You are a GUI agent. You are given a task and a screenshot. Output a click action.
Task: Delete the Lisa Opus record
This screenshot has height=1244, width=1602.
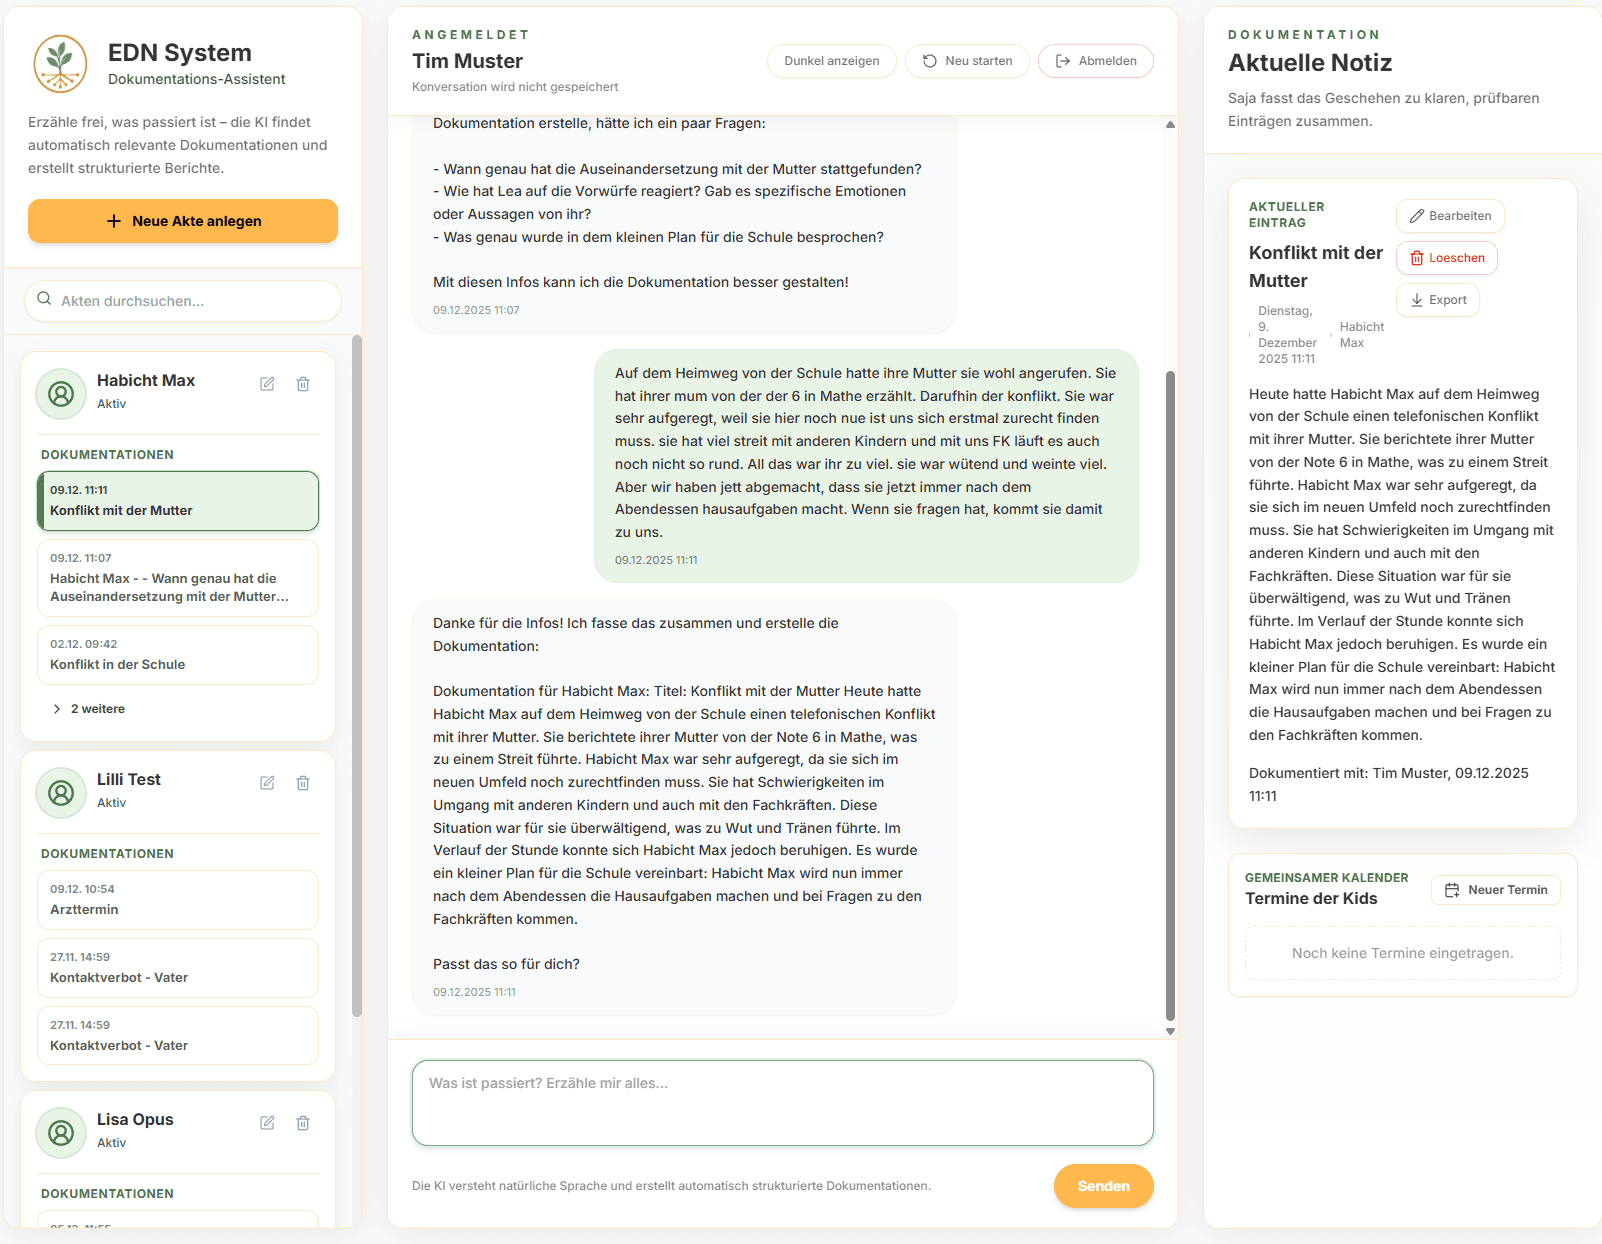coord(303,1123)
